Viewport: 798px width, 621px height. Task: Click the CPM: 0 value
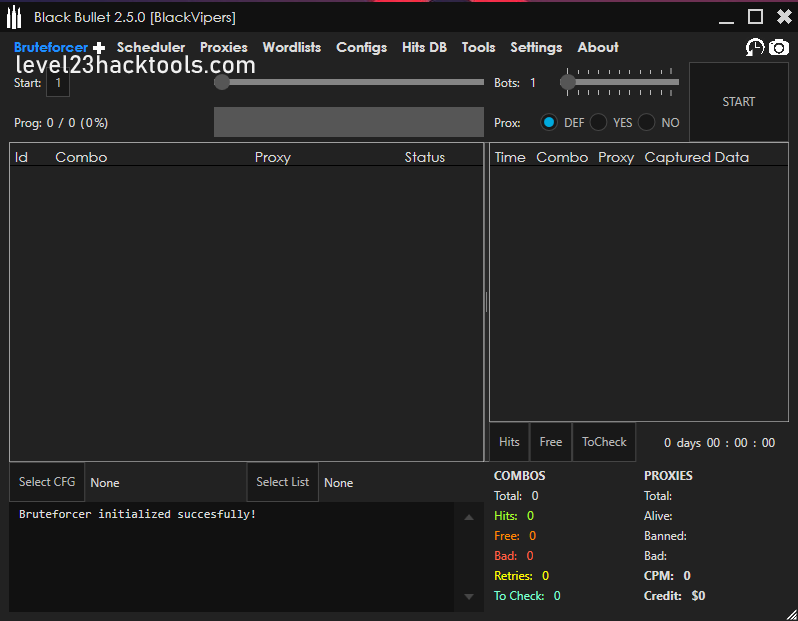667,576
